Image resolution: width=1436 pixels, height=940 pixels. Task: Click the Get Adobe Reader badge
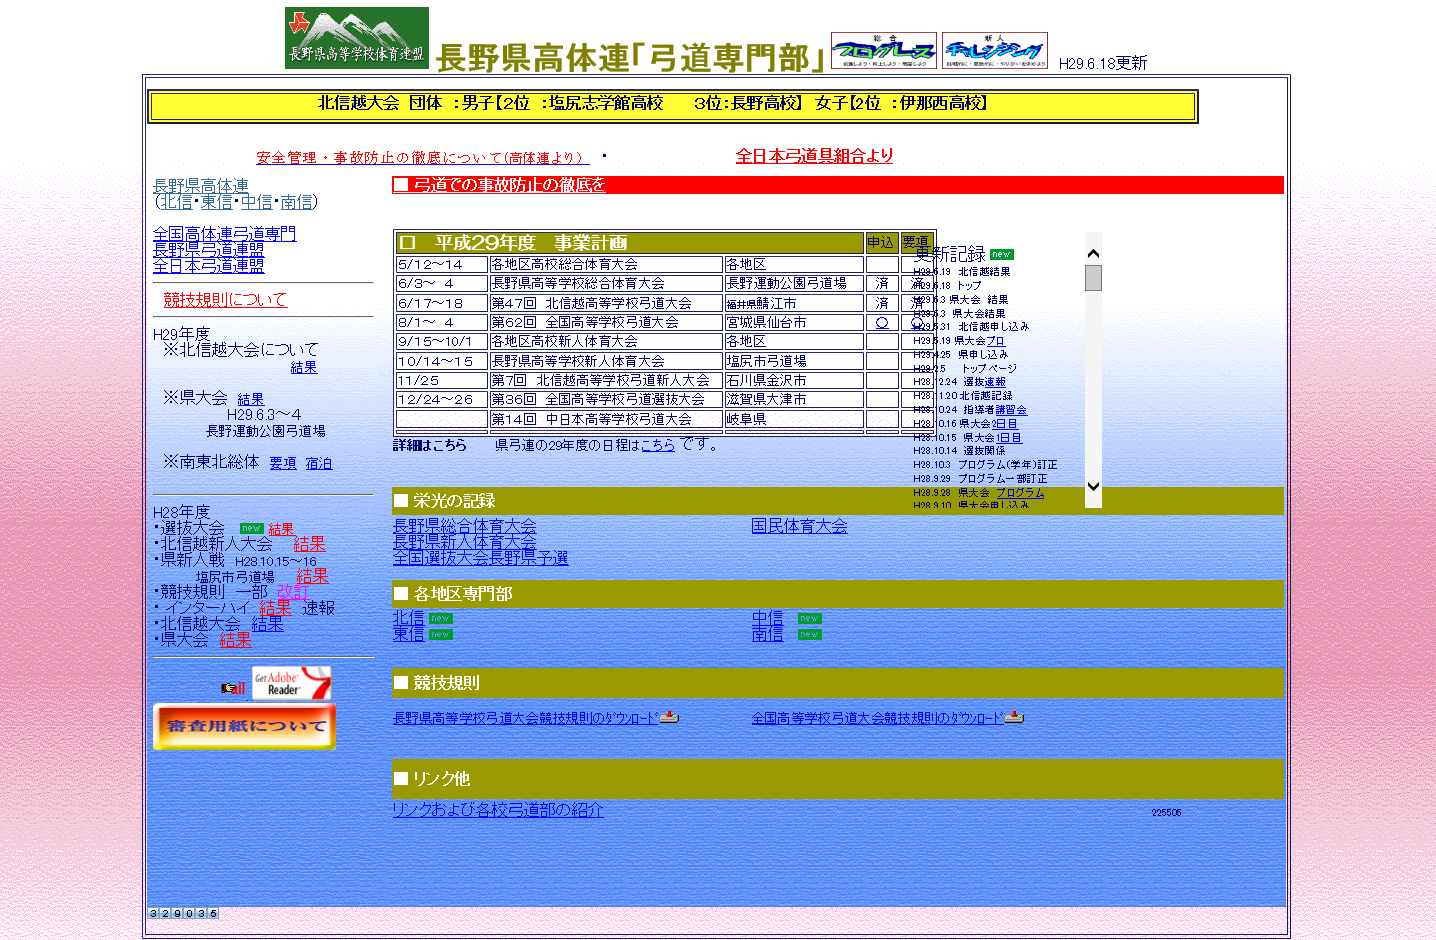(291, 684)
